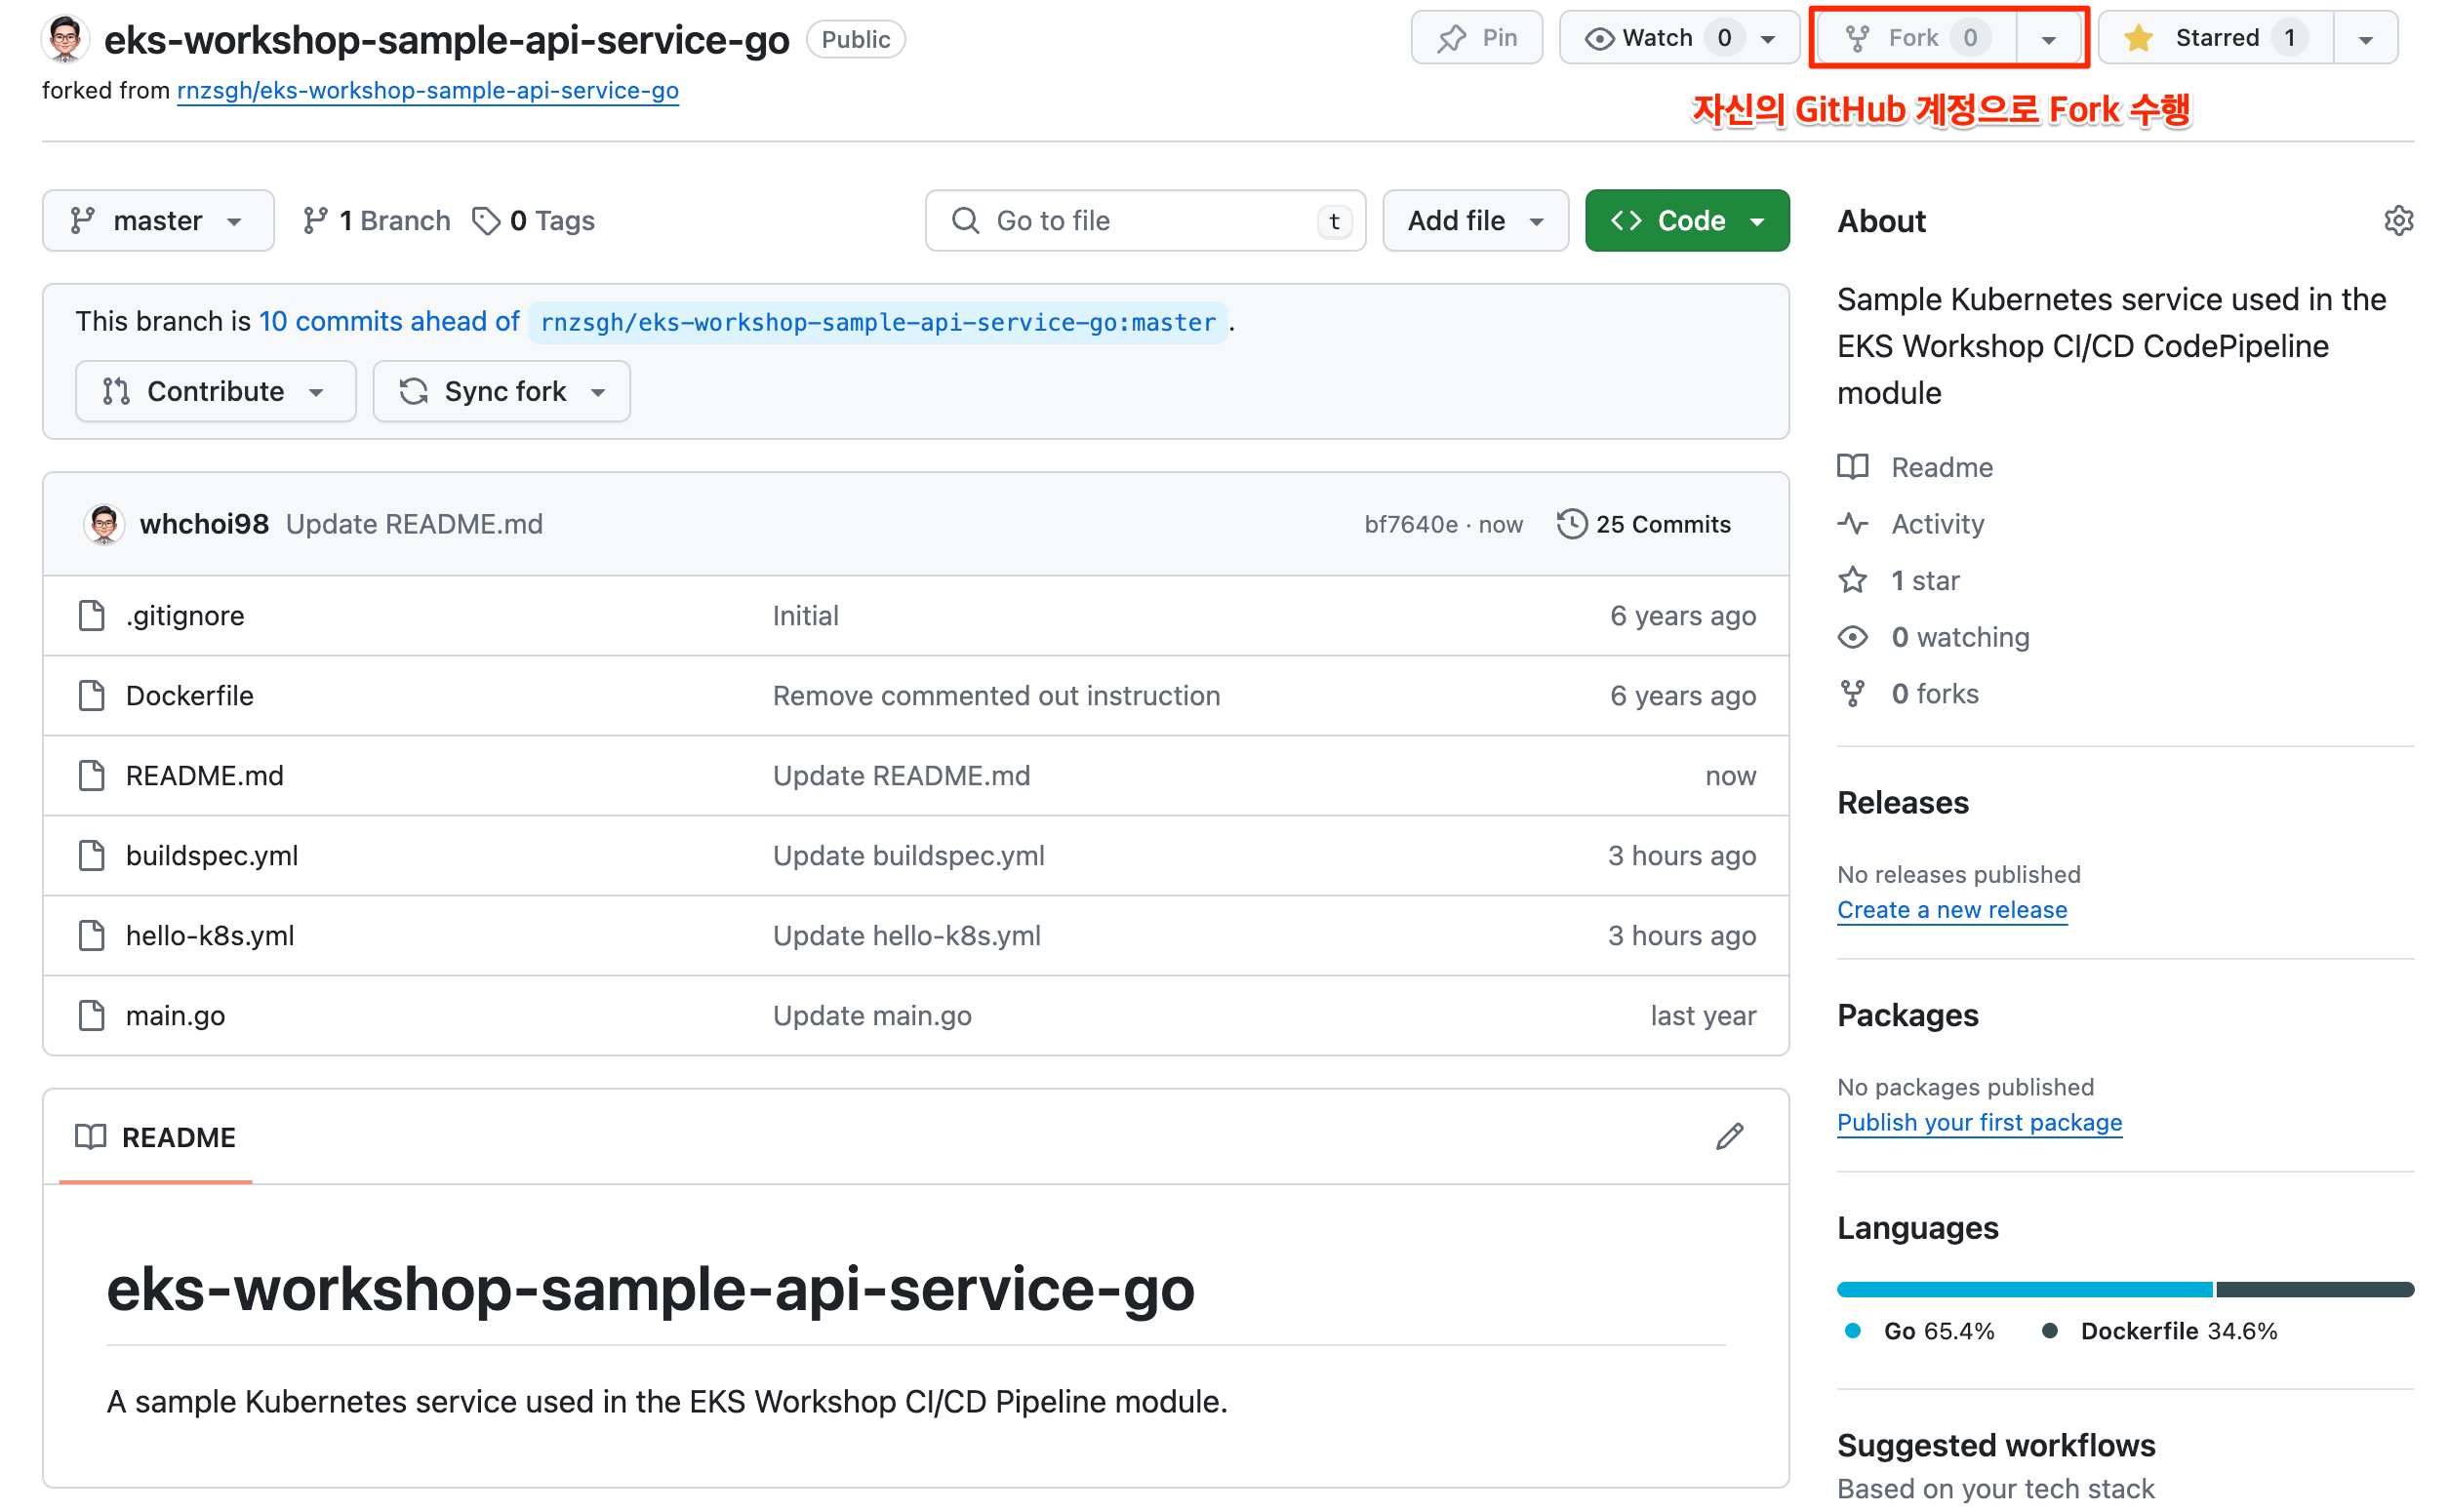Click the file icon beside main.go
Screen dimensions: 2449x1512
click(x=92, y=1016)
